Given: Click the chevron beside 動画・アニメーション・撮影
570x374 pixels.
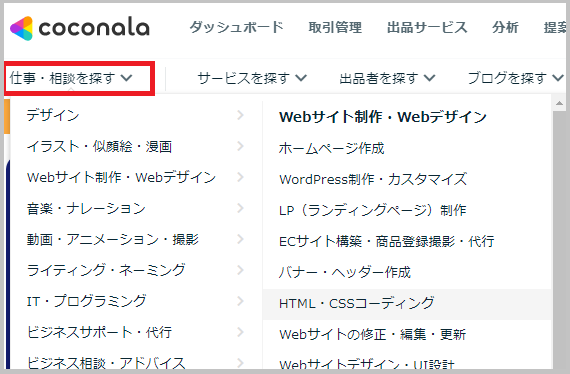Looking at the screenshot, I should (240, 239).
